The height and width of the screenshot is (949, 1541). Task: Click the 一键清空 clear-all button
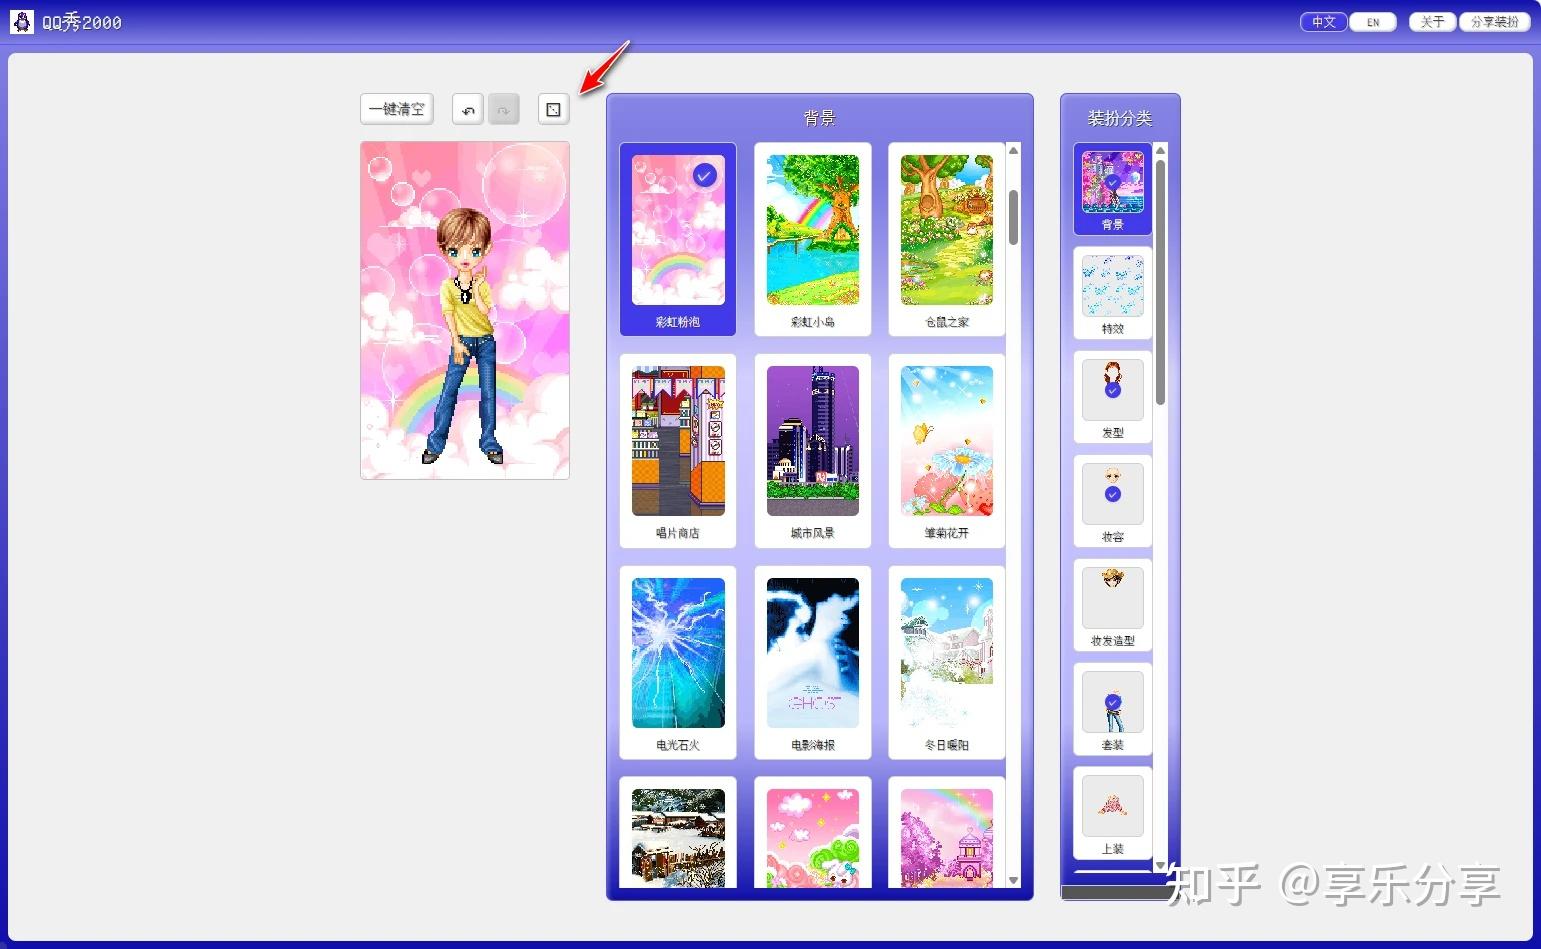(397, 109)
